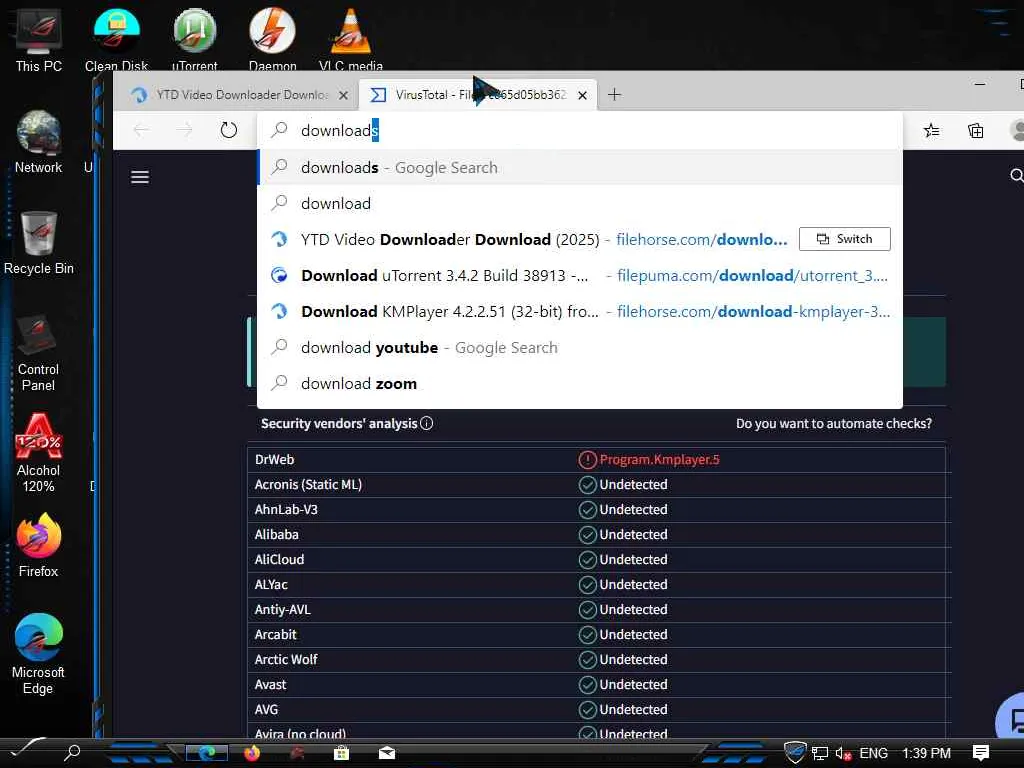Click Switch to tab button
This screenshot has height=768, width=1024.
point(844,239)
